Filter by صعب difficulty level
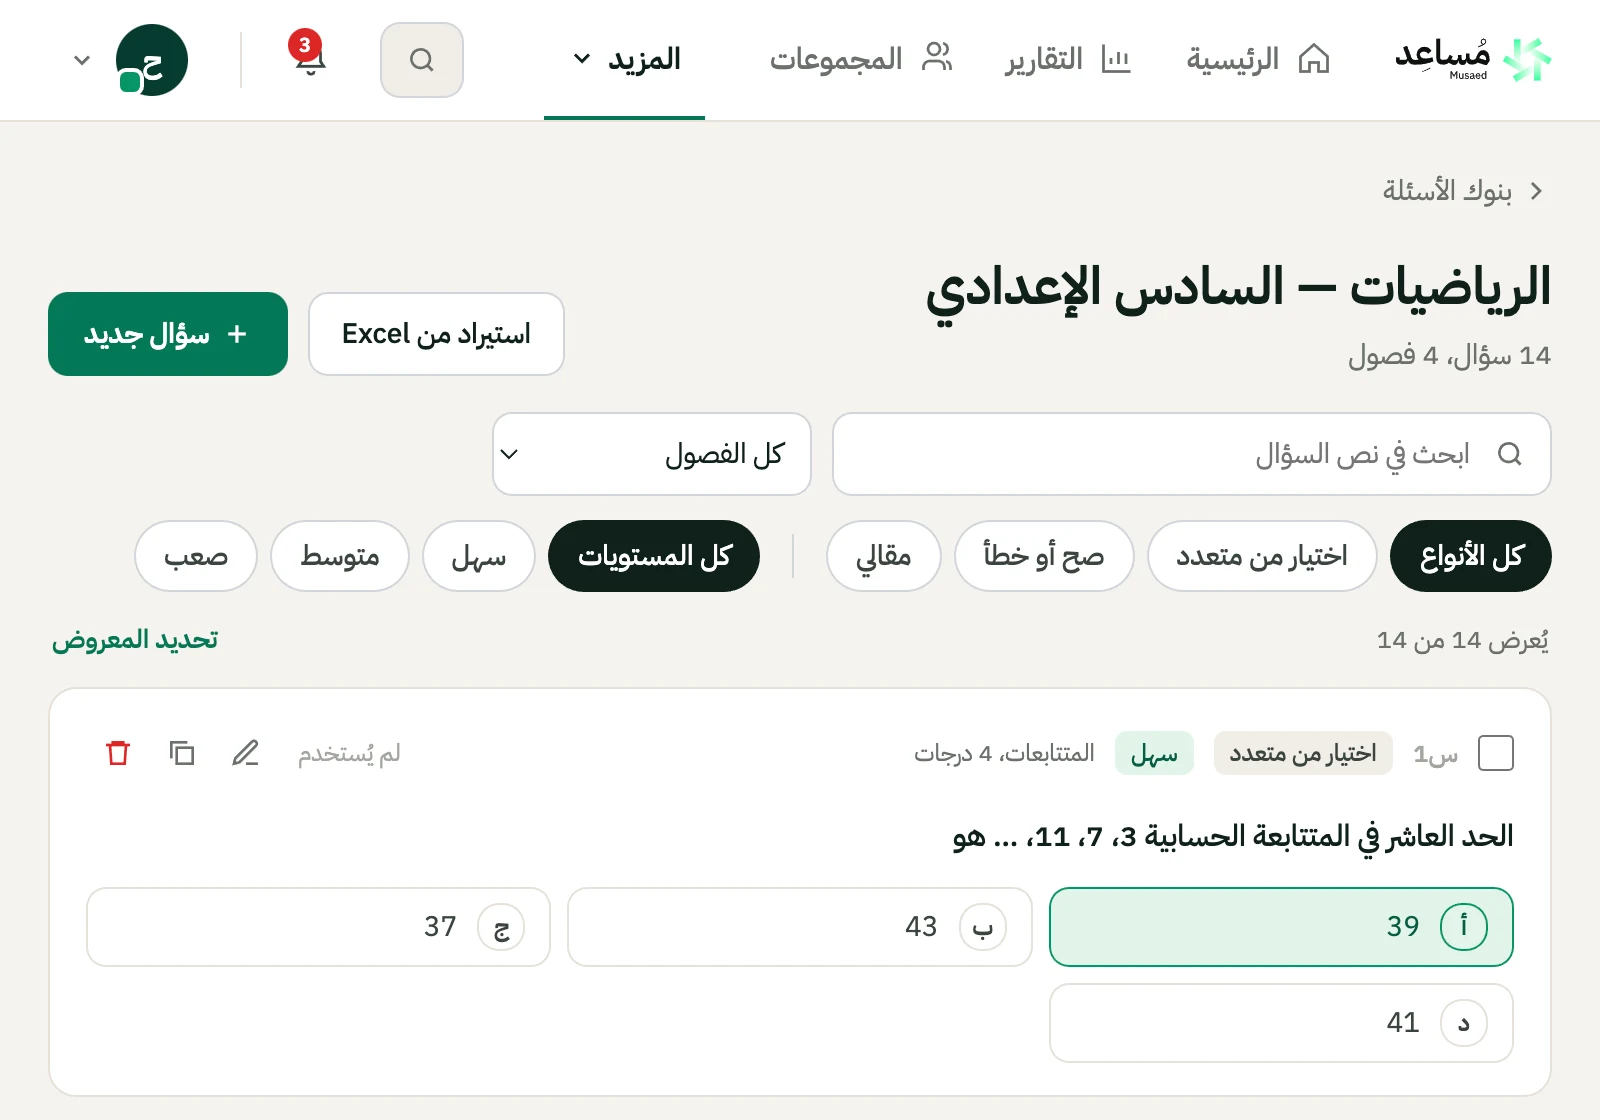 pos(196,556)
